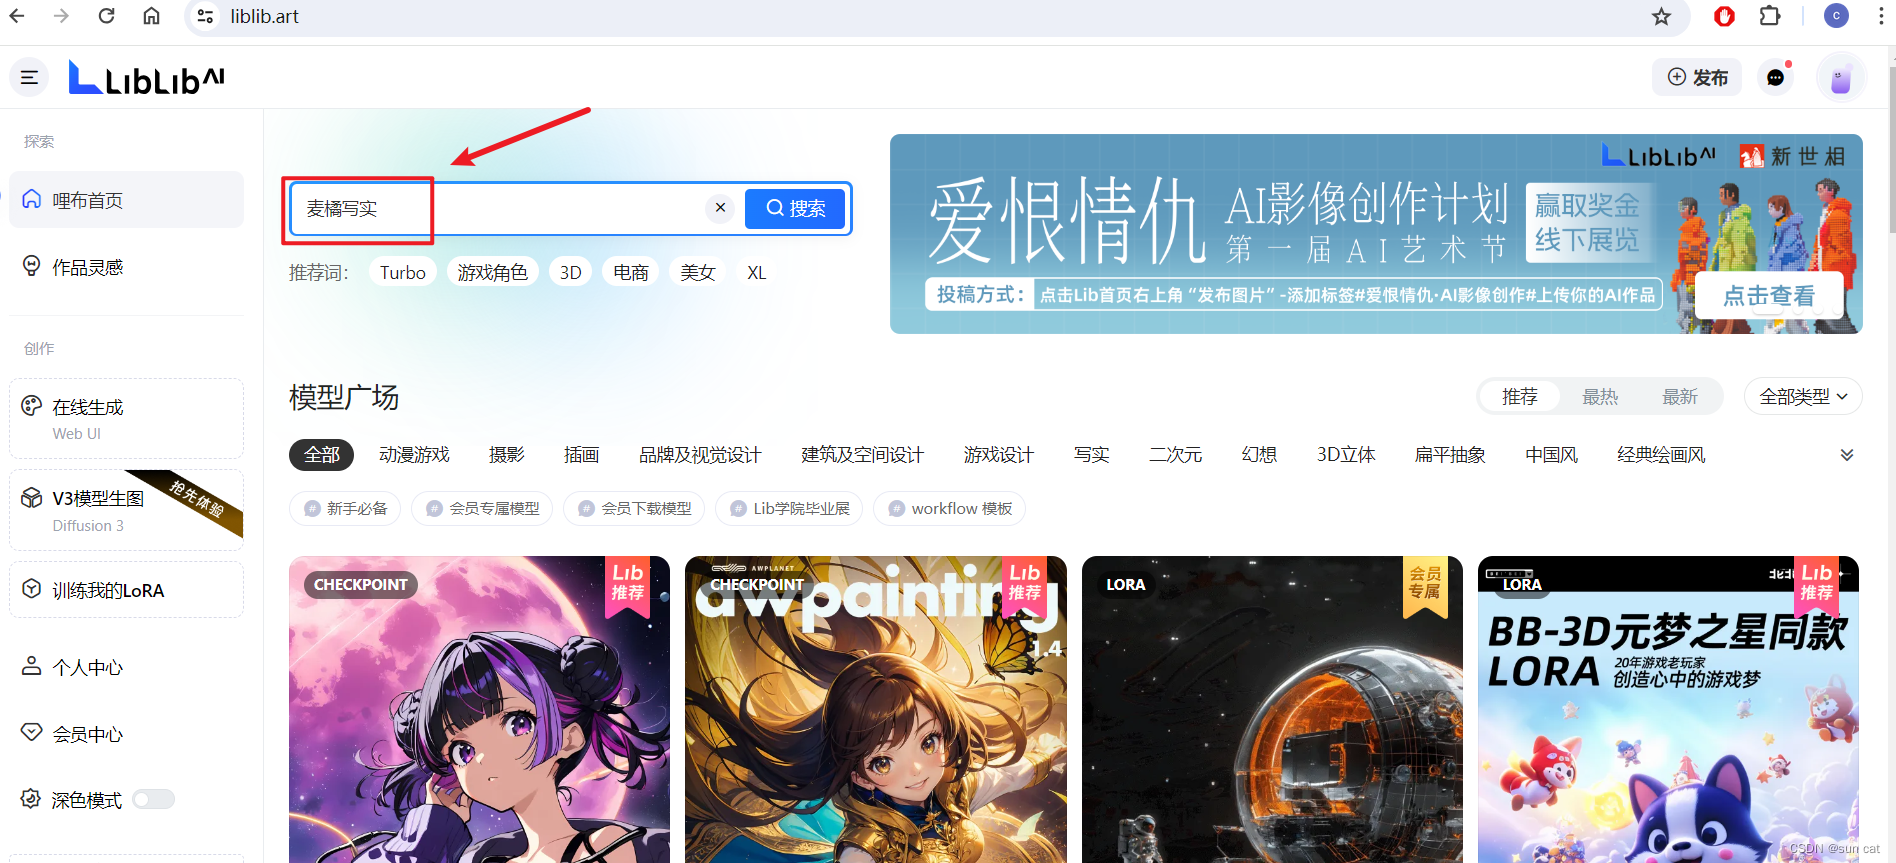The image size is (1896, 863).
Task: Toggle the 深色模式 dark mode switch
Action: click(x=153, y=799)
